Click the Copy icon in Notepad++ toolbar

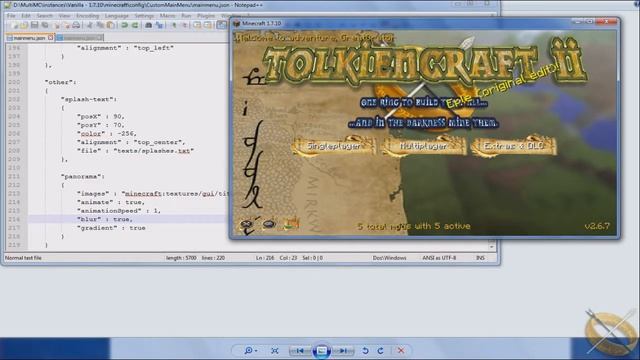(99, 25)
